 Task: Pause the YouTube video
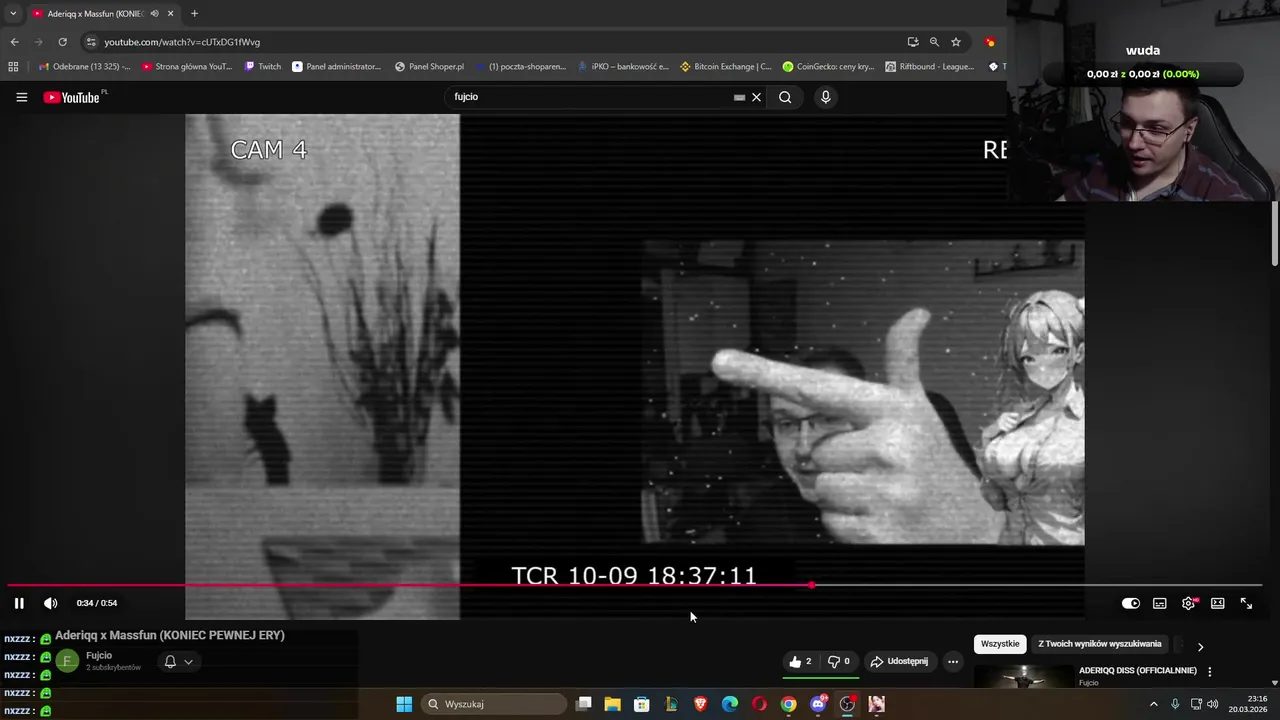pos(19,603)
